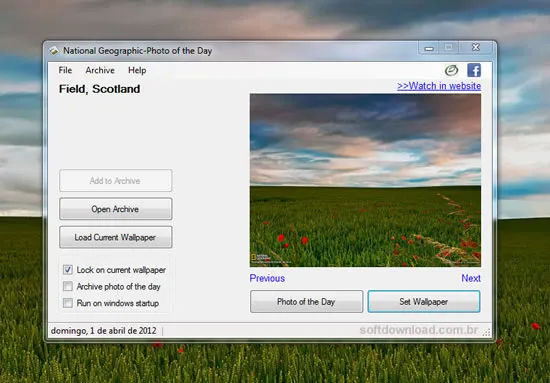Go to the Next photo

pyautogui.click(x=471, y=278)
